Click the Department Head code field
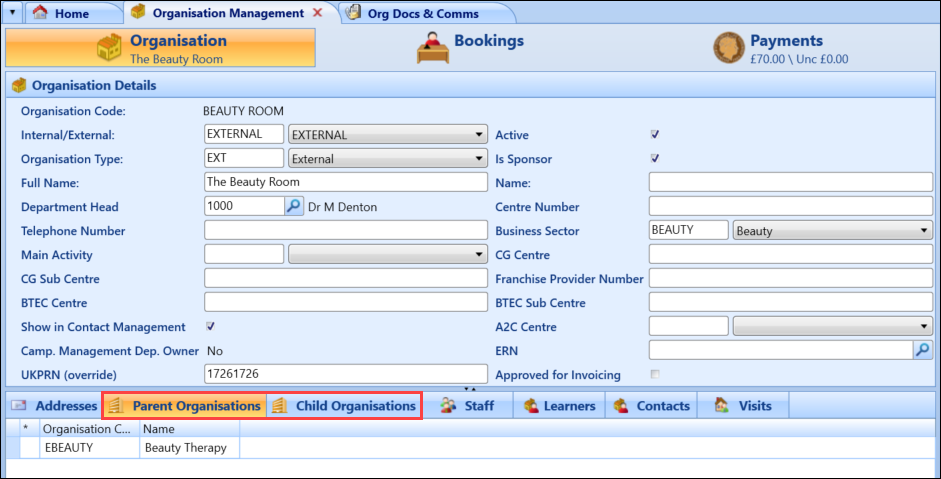 [x=244, y=206]
